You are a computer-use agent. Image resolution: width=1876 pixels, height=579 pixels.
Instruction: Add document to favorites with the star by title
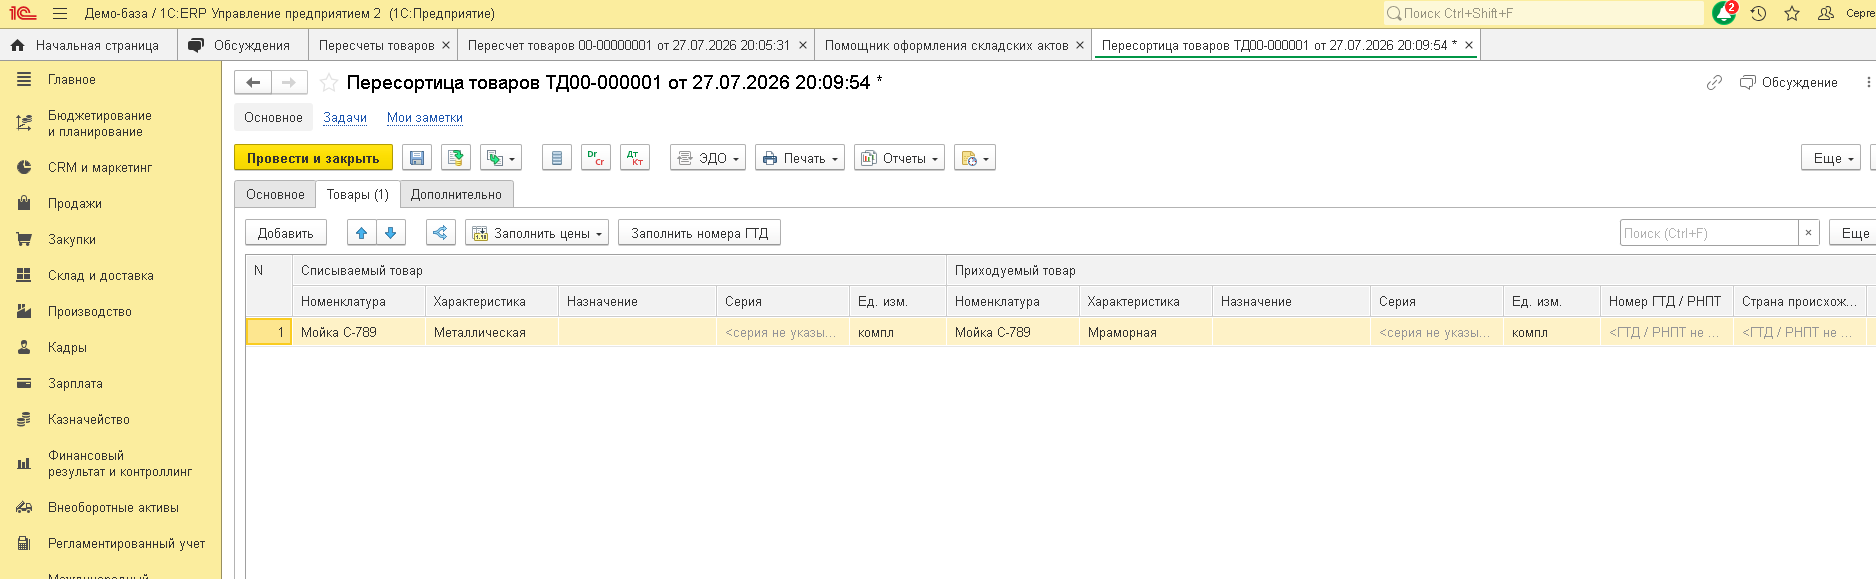coord(328,83)
